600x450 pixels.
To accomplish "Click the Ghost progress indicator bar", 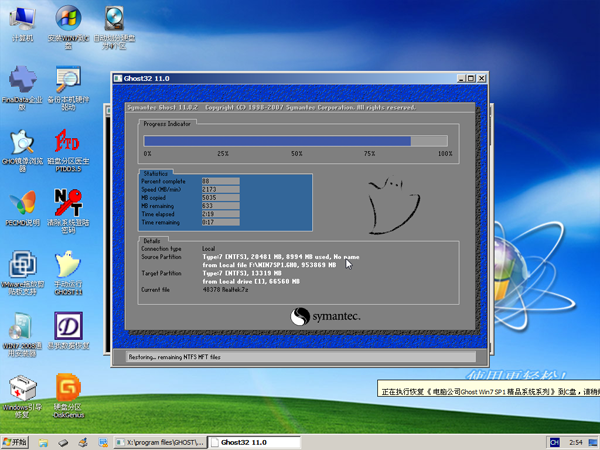I will (297, 142).
